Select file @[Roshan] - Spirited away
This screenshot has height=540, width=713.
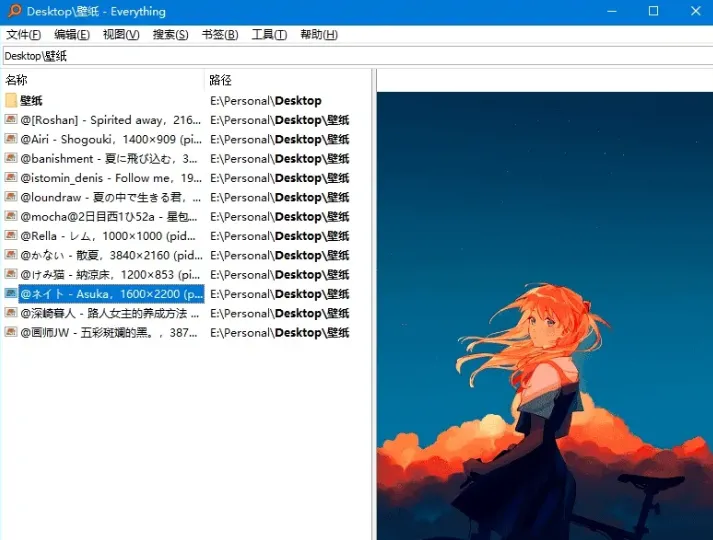[110, 120]
